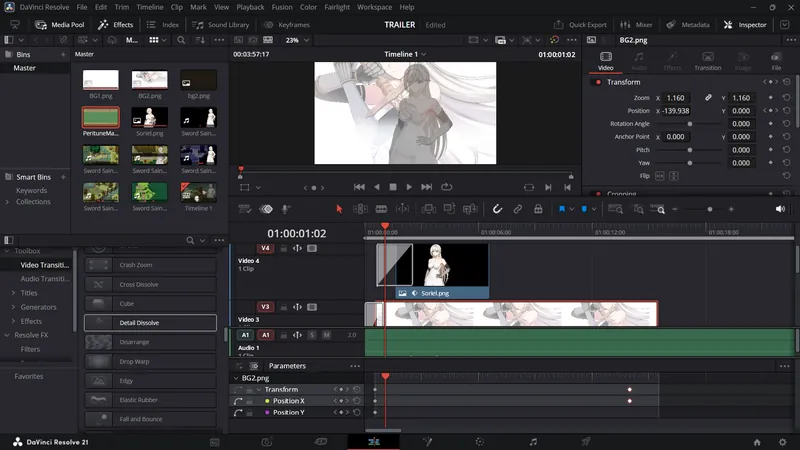The image size is (800, 450).
Task: Click Overwrite Clip edit icon
Action: [x=449, y=209]
